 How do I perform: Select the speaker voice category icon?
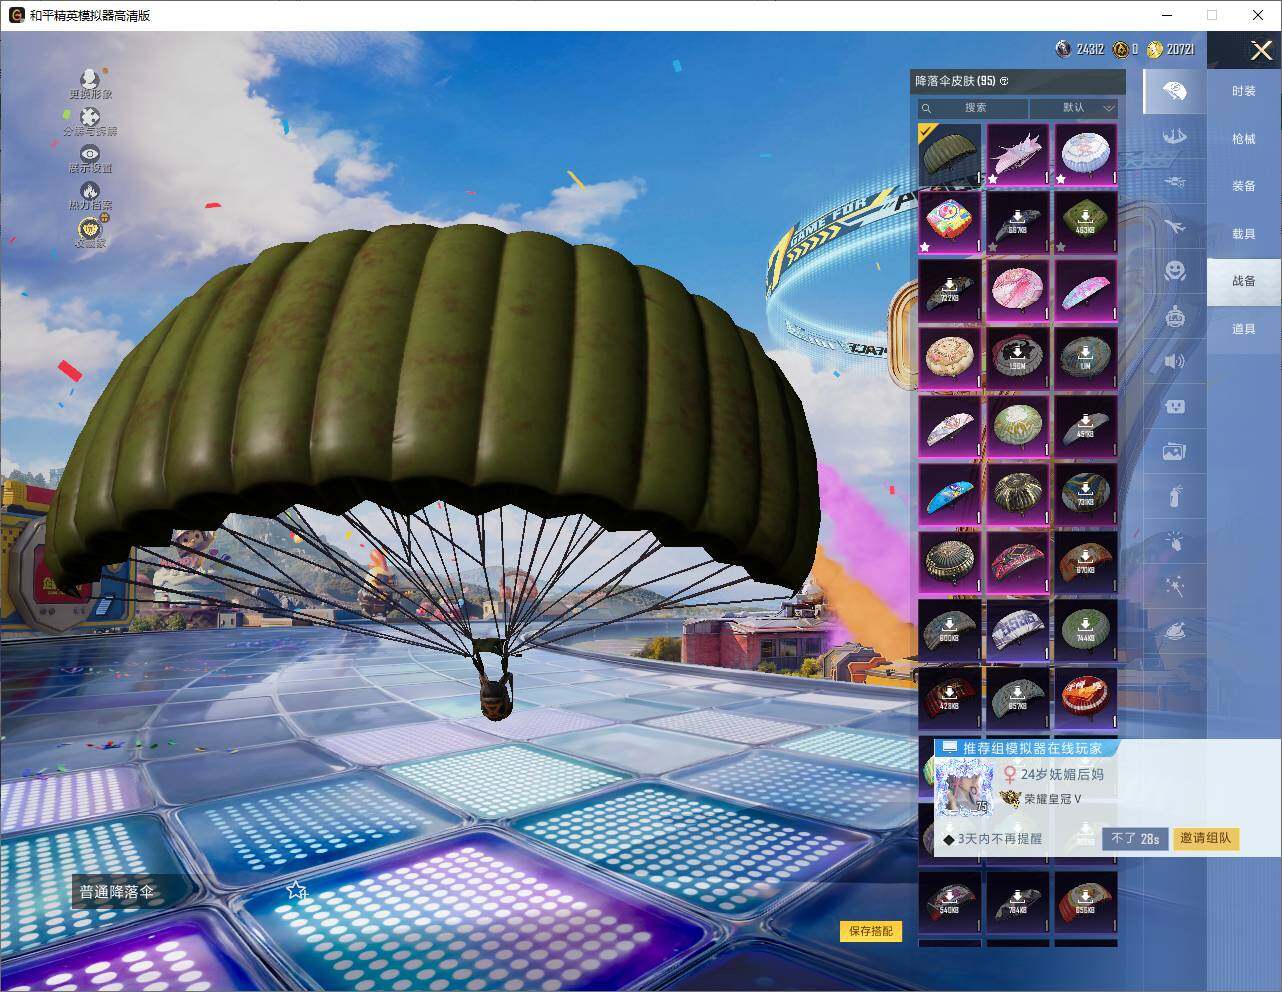click(1175, 361)
